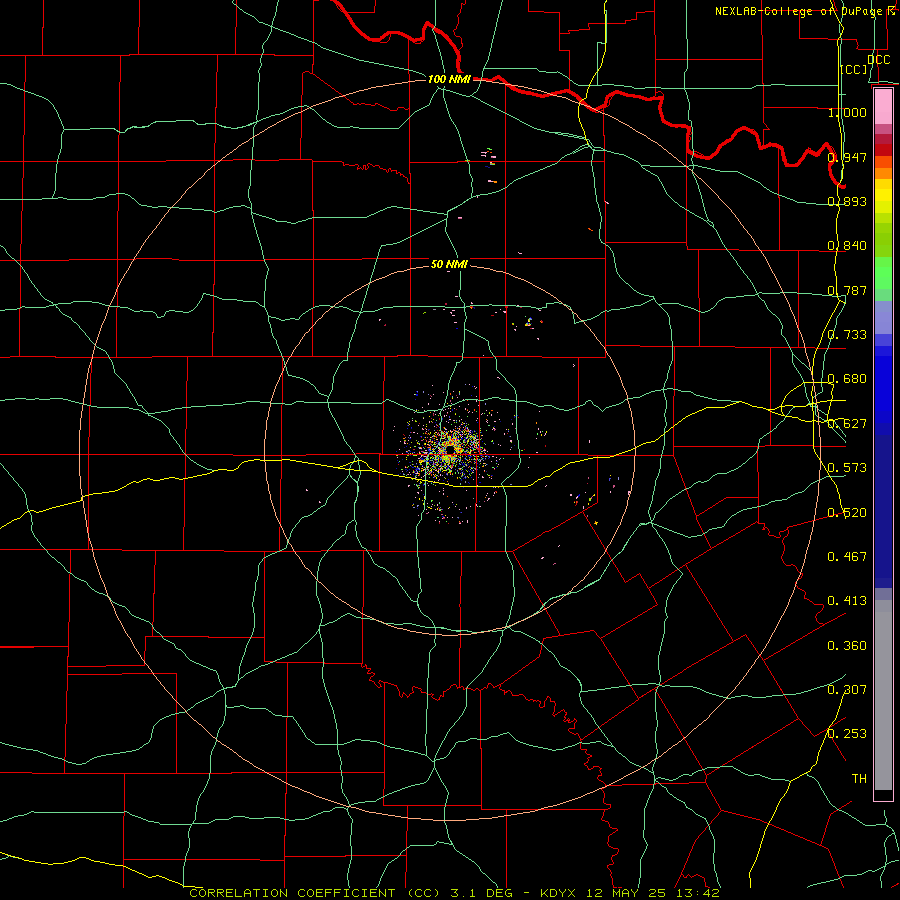Pick the lavender color band on scale
The image size is (900, 900).
[883, 317]
